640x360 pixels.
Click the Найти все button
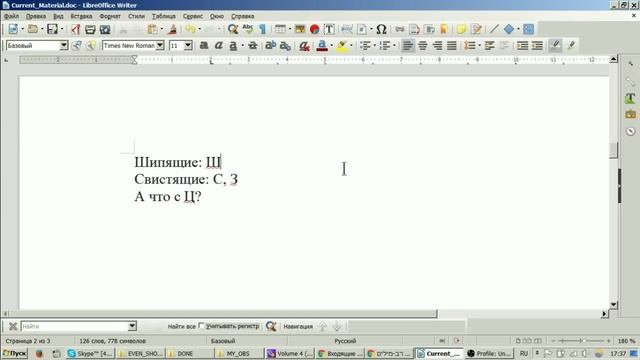(x=182, y=327)
